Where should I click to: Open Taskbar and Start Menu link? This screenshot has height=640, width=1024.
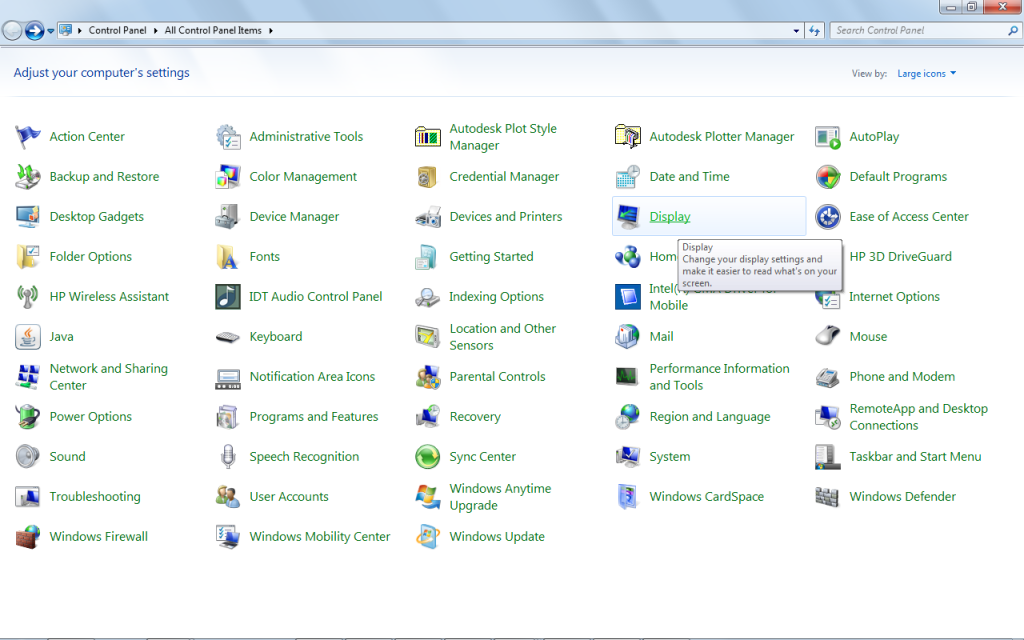tap(915, 456)
